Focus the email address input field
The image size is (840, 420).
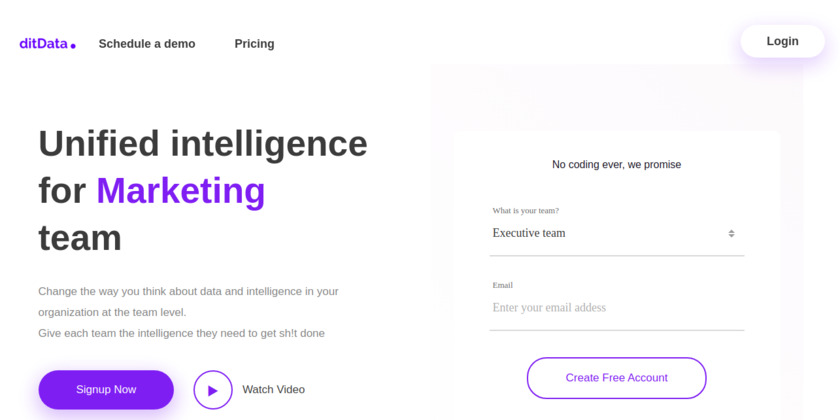pyautogui.click(x=616, y=308)
